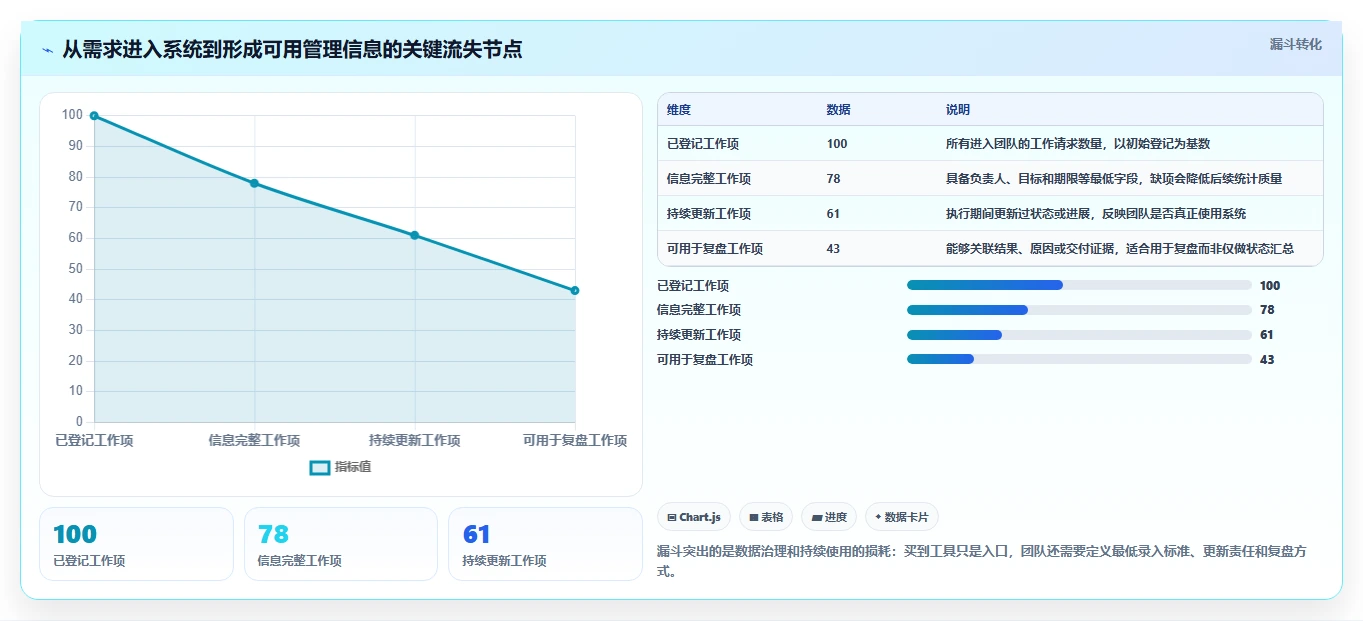Open the 61 持续更新工作项 data card
Screen dimensions: 1363x621
click(545, 544)
